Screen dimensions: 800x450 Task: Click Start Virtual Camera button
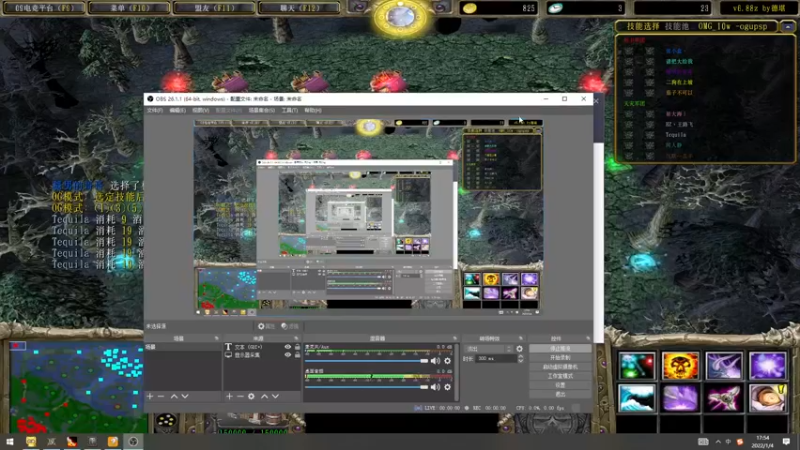pos(560,367)
